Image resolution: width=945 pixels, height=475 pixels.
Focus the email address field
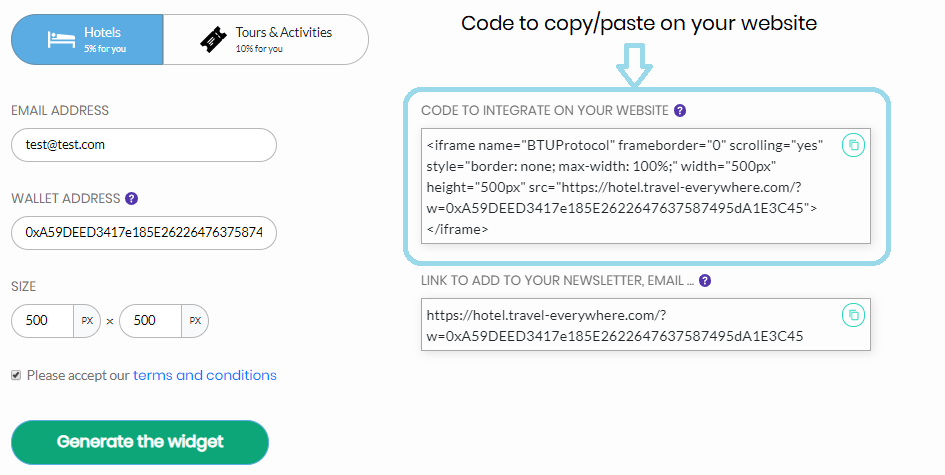[144, 145]
